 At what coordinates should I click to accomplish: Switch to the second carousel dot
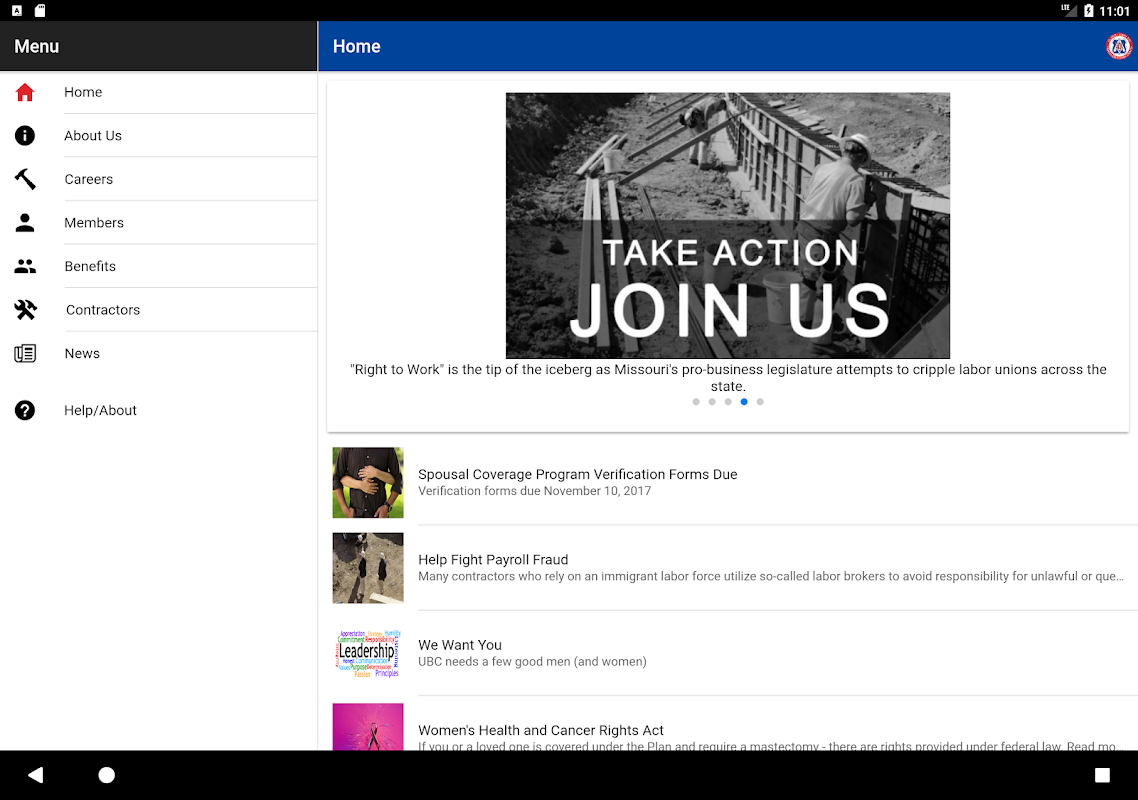[x=712, y=402]
